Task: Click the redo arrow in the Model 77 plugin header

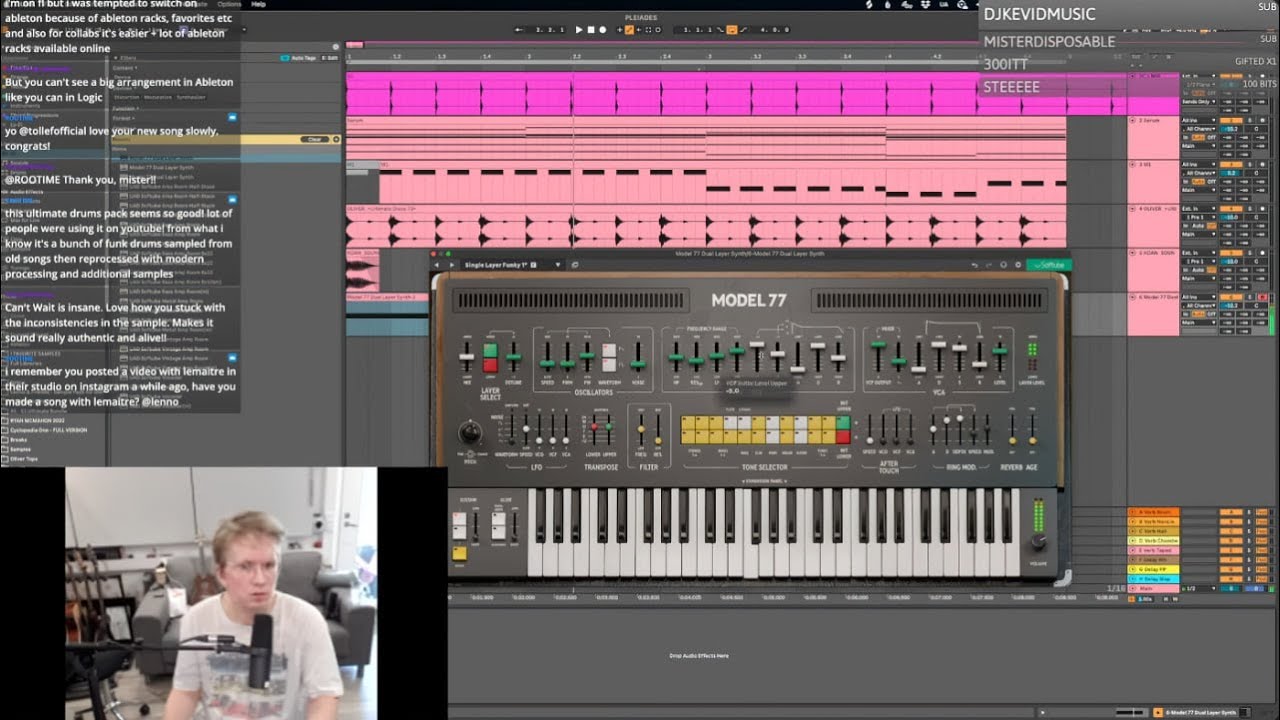Action: tap(989, 265)
